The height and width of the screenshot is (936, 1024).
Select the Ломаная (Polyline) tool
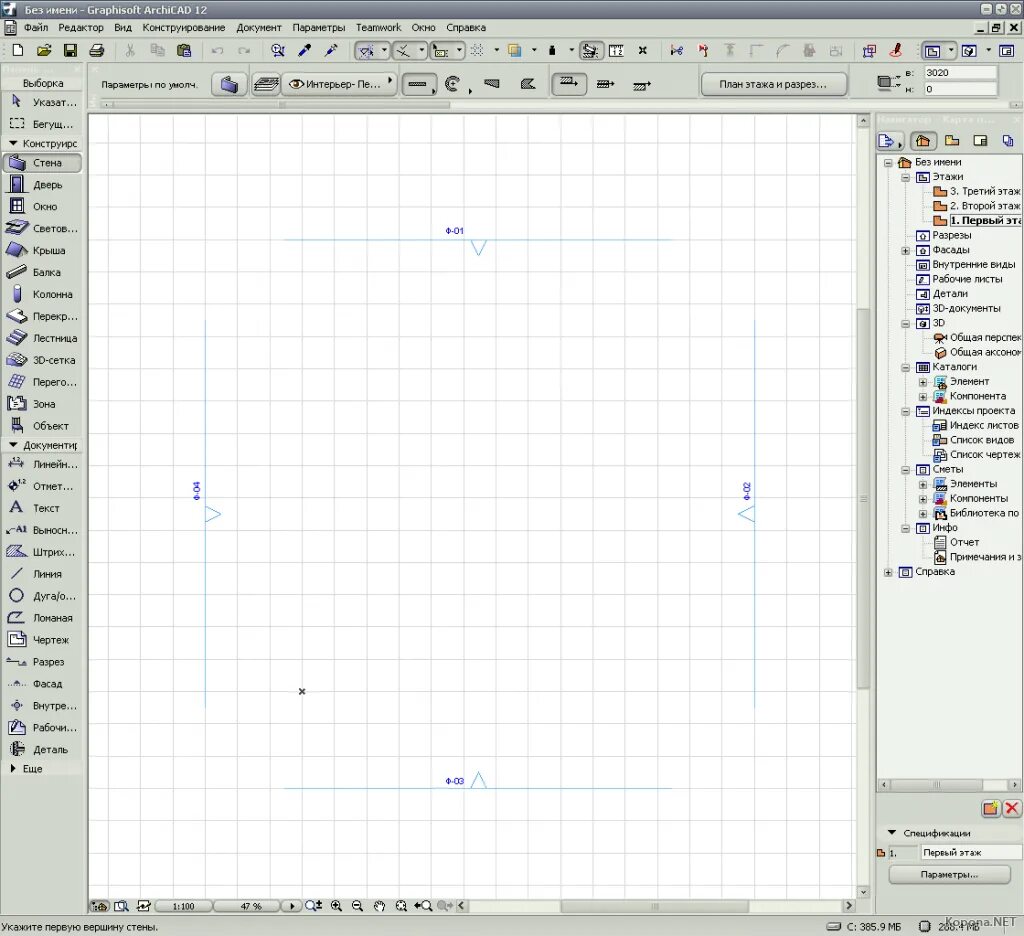[43, 617]
